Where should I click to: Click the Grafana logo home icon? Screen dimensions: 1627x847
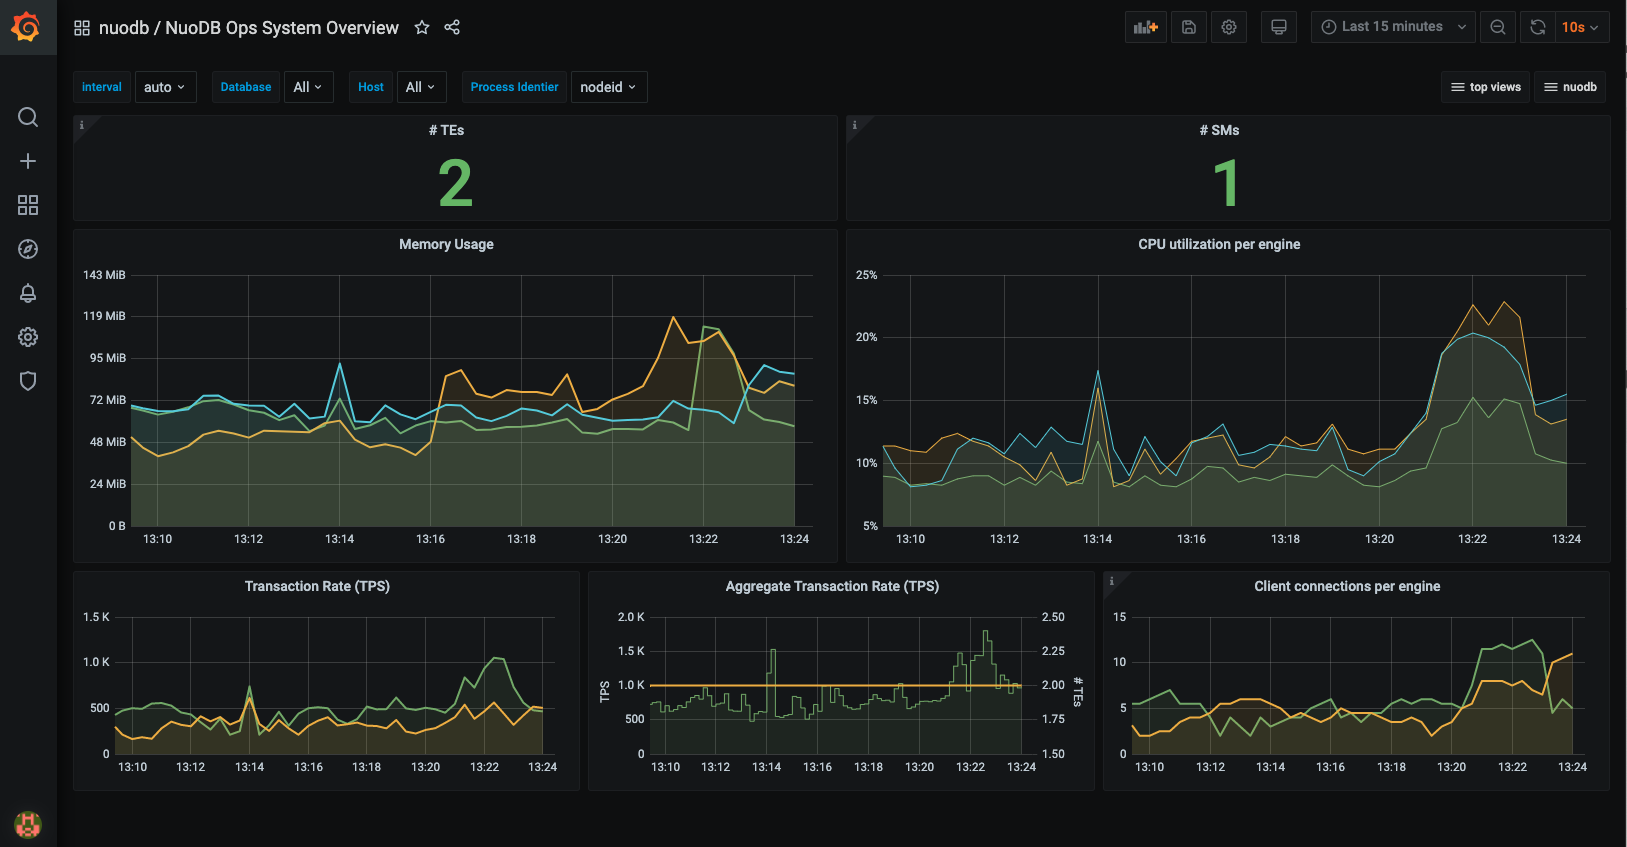pos(27,27)
